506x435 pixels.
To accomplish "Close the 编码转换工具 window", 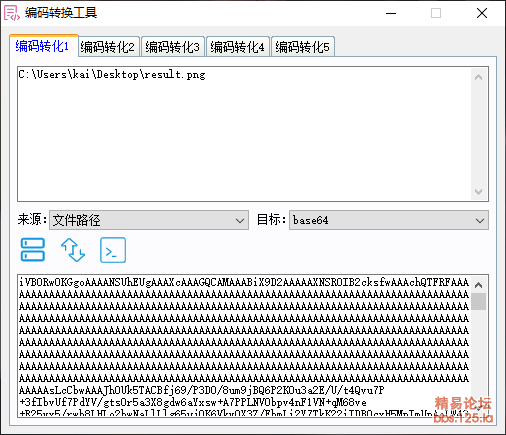I will pos(482,13).
